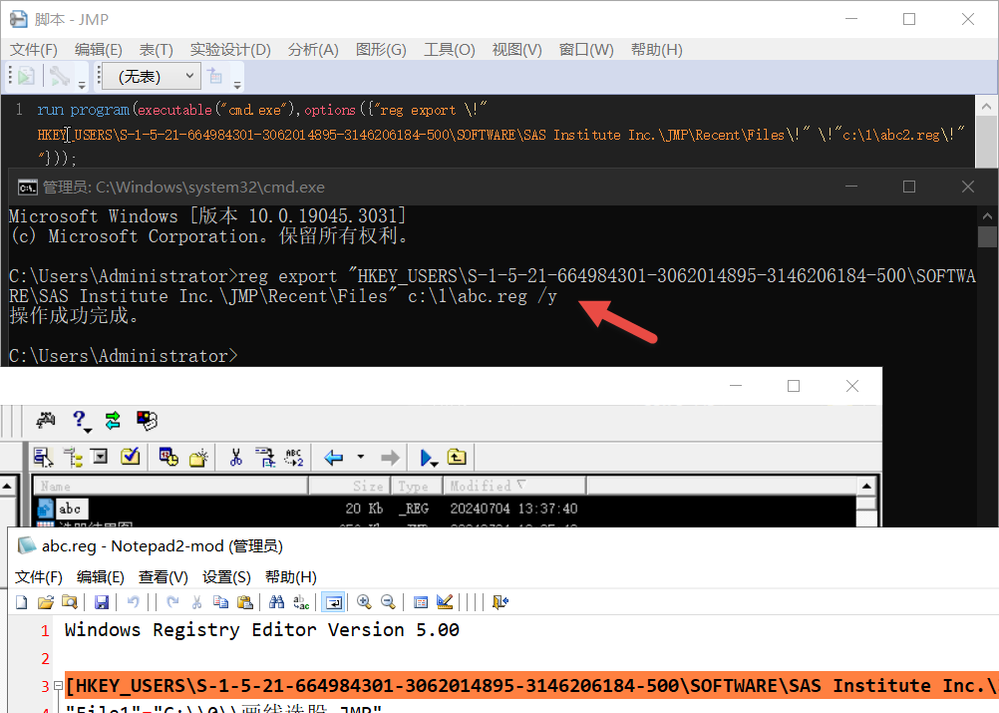Create a new document in Notepad2
The image size is (999, 713).
coord(22,601)
